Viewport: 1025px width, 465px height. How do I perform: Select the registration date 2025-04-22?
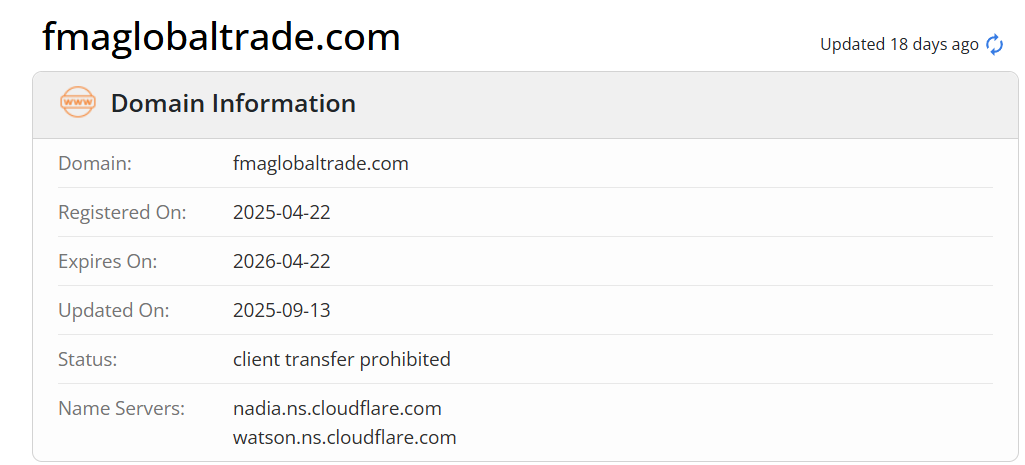click(281, 212)
